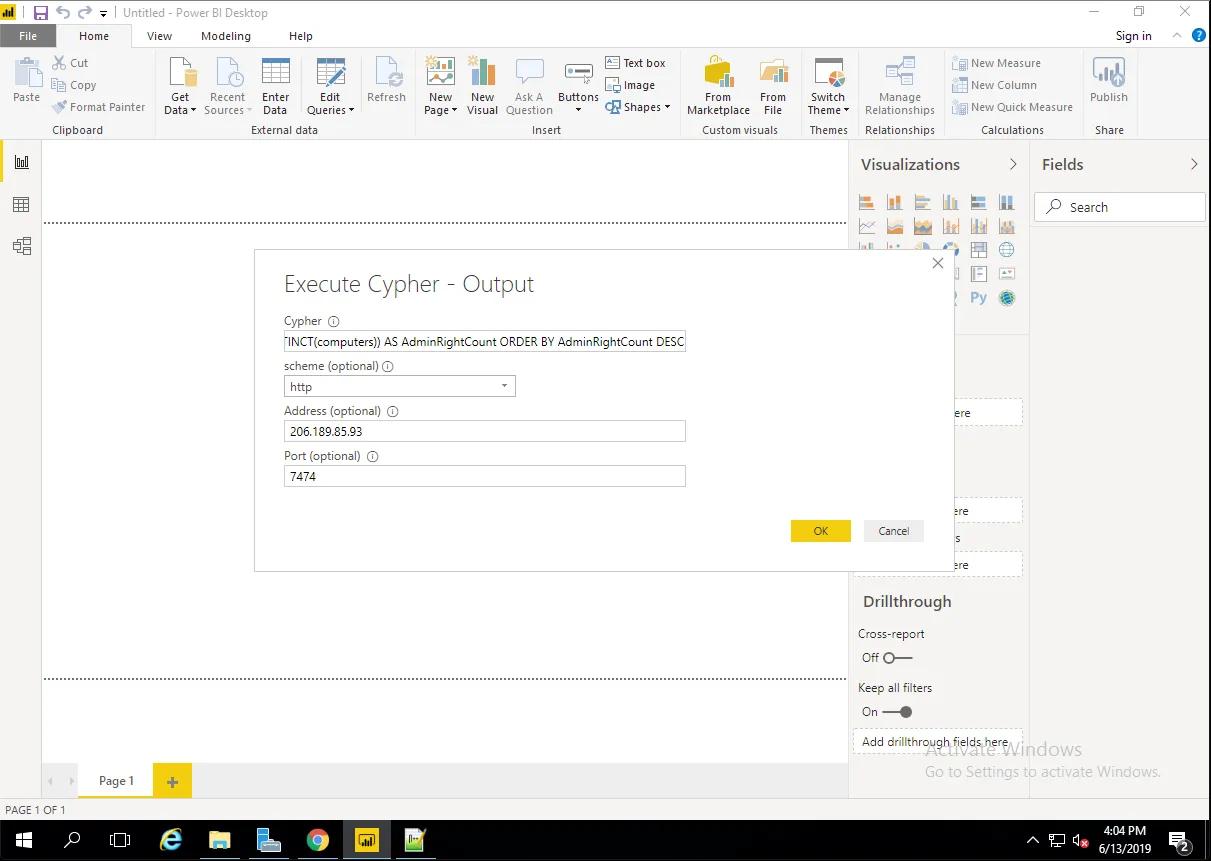The image size is (1211, 861).
Task: Select the stacked bar chart visualization
Action: coord(867,202)
